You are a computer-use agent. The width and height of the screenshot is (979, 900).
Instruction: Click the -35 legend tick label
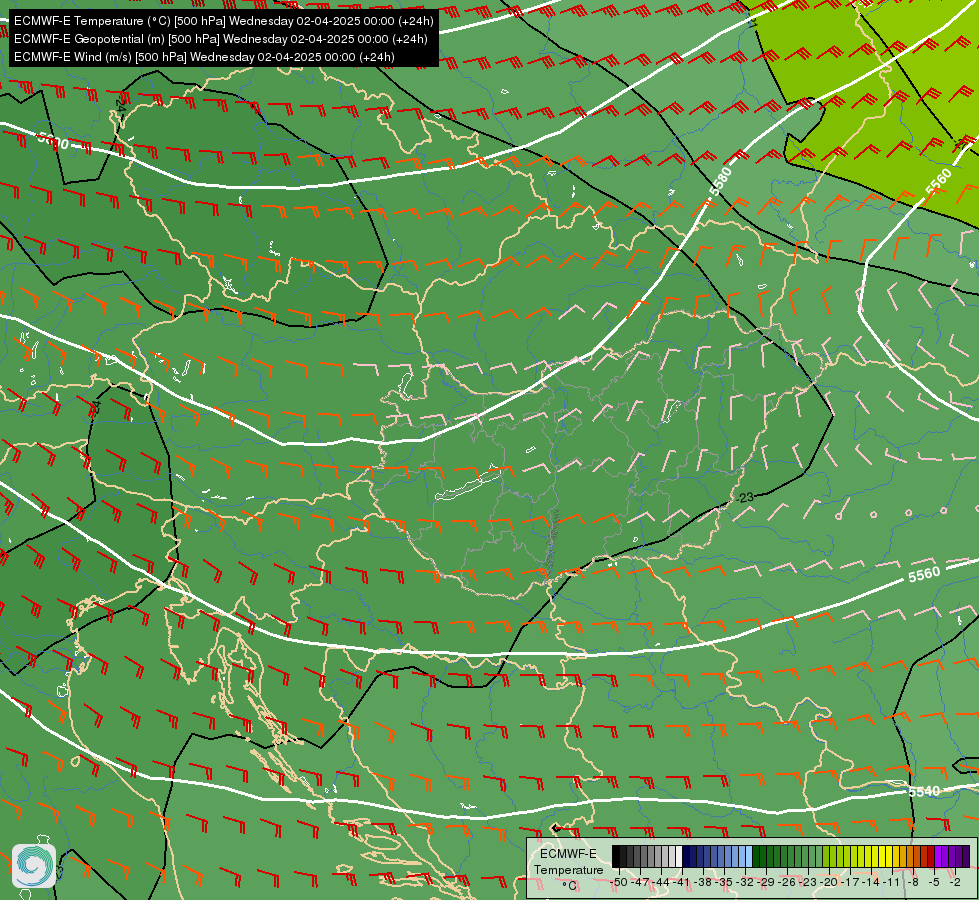(724, 883)
